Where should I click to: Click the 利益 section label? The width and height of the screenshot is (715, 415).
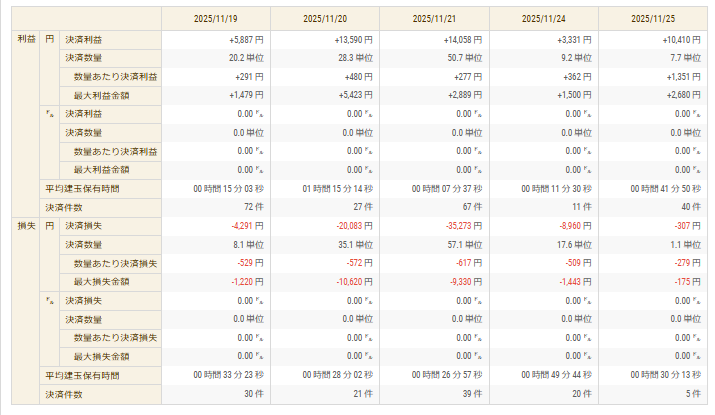pyautogui.click(x=26, y=39)
